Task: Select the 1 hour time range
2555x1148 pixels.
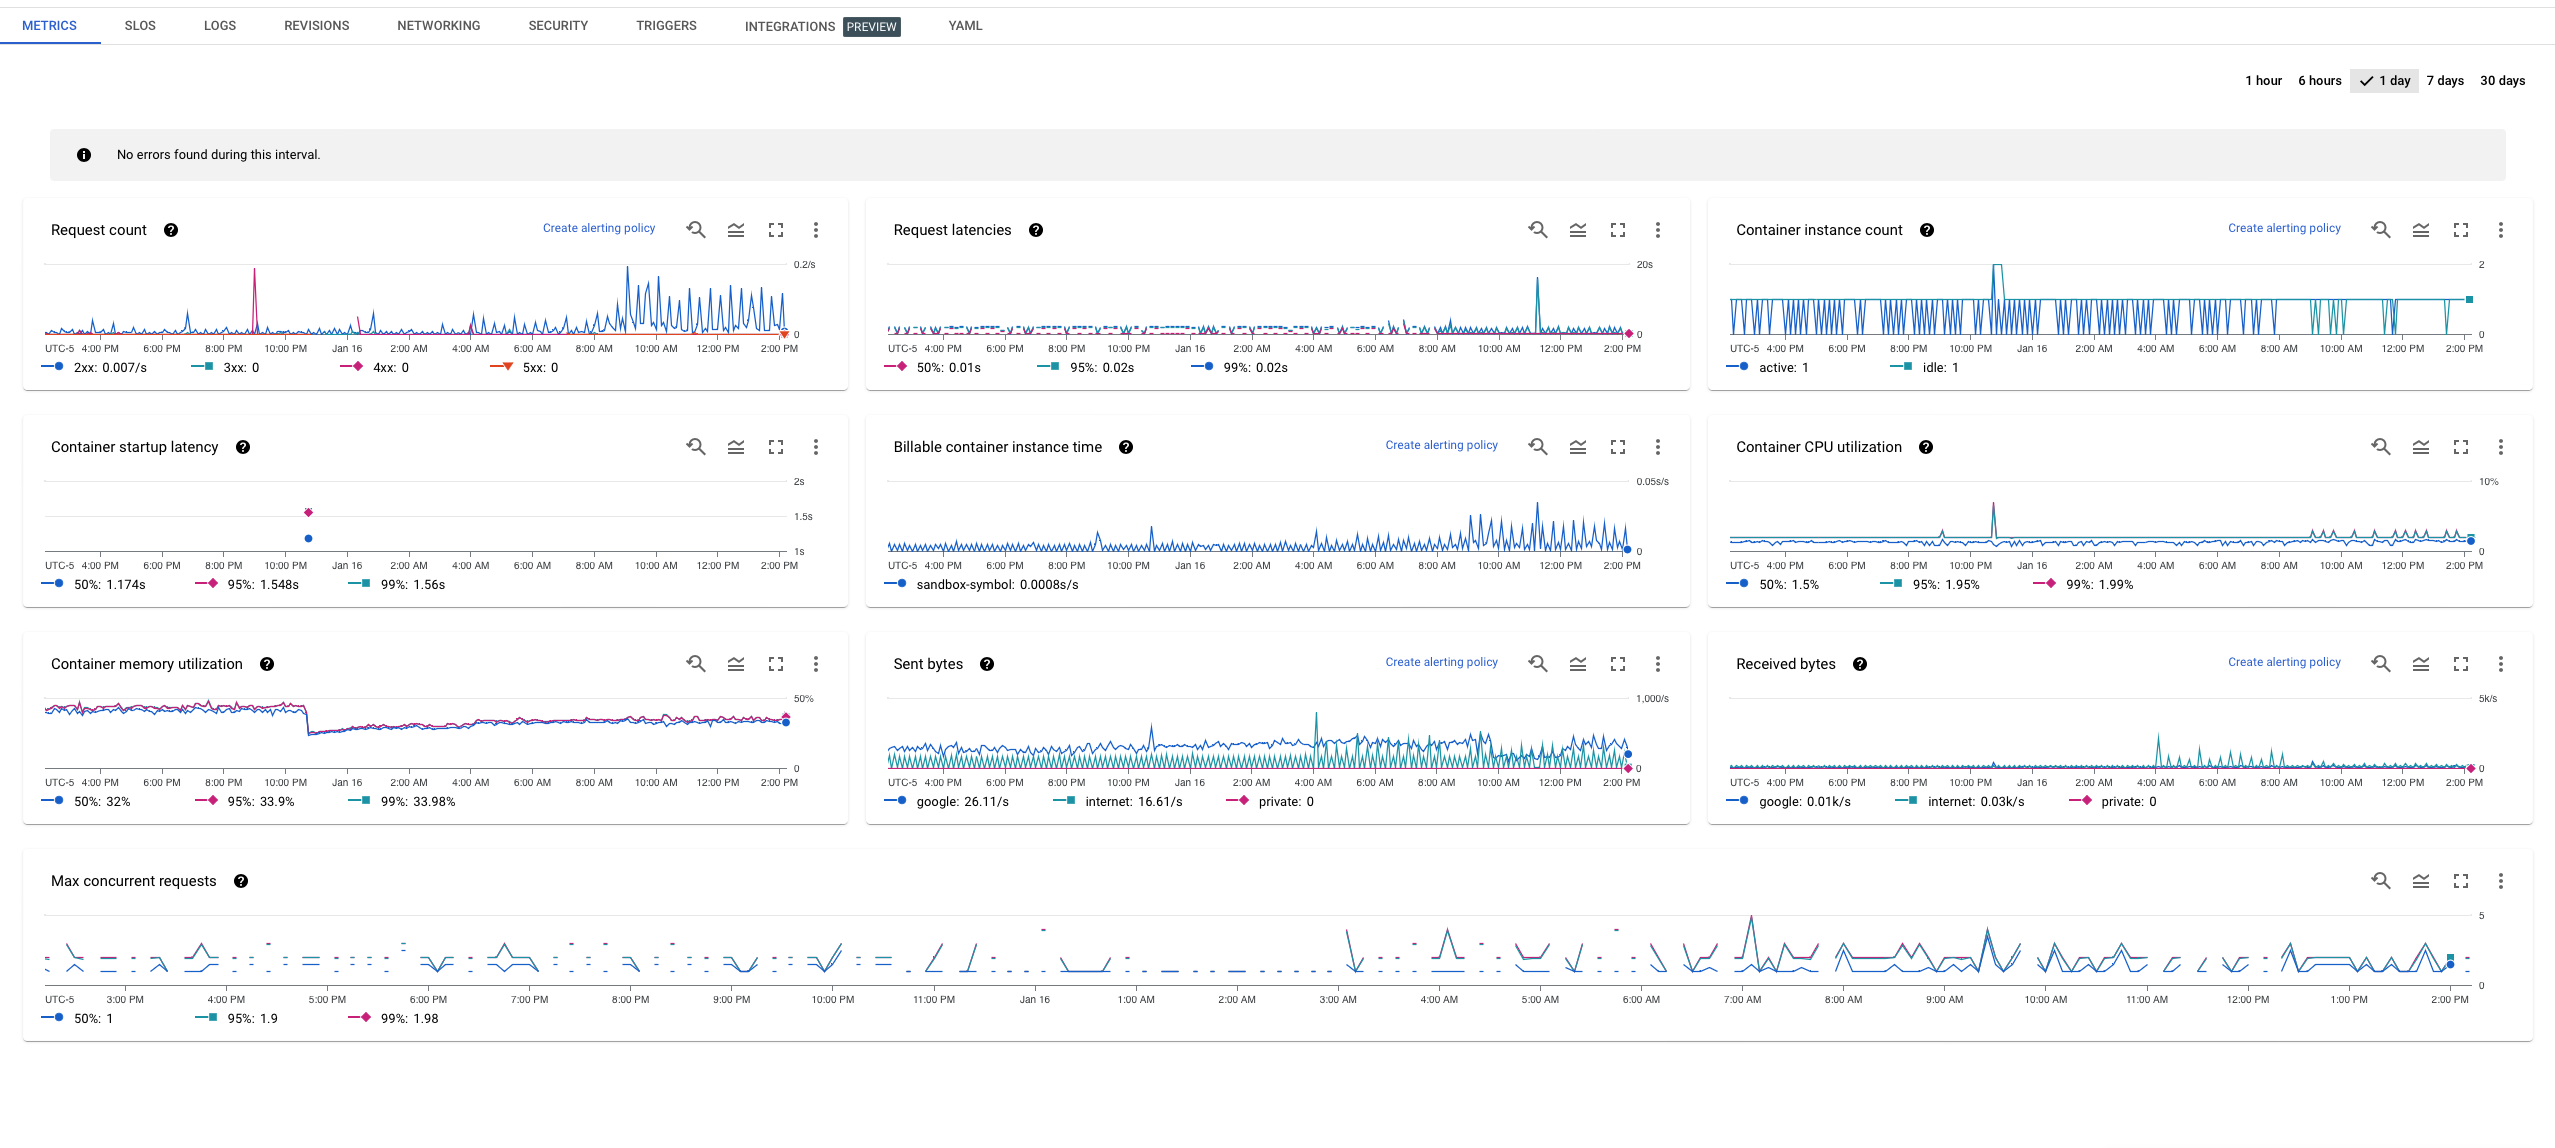Action: coord(2263,81)
